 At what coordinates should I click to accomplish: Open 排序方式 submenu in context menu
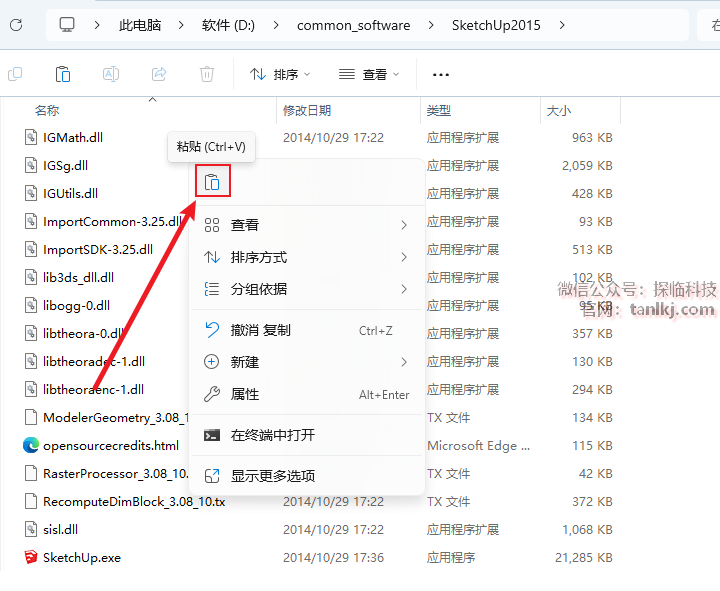click(306, 257)
